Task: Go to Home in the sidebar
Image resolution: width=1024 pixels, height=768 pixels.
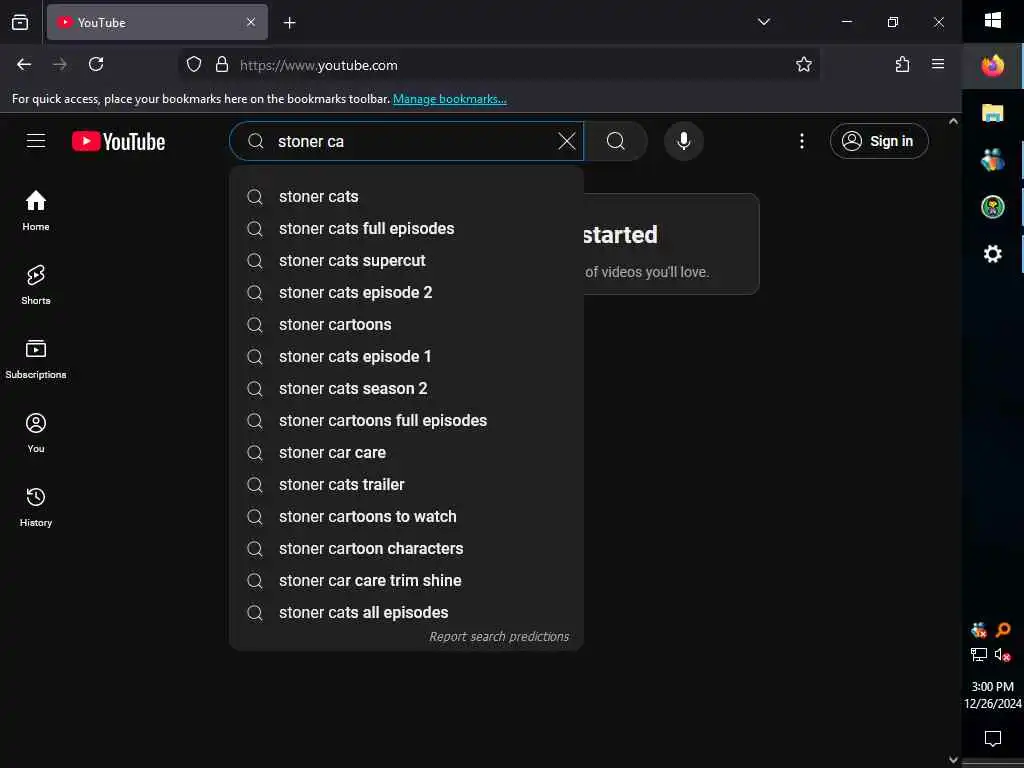Action: 36,210
